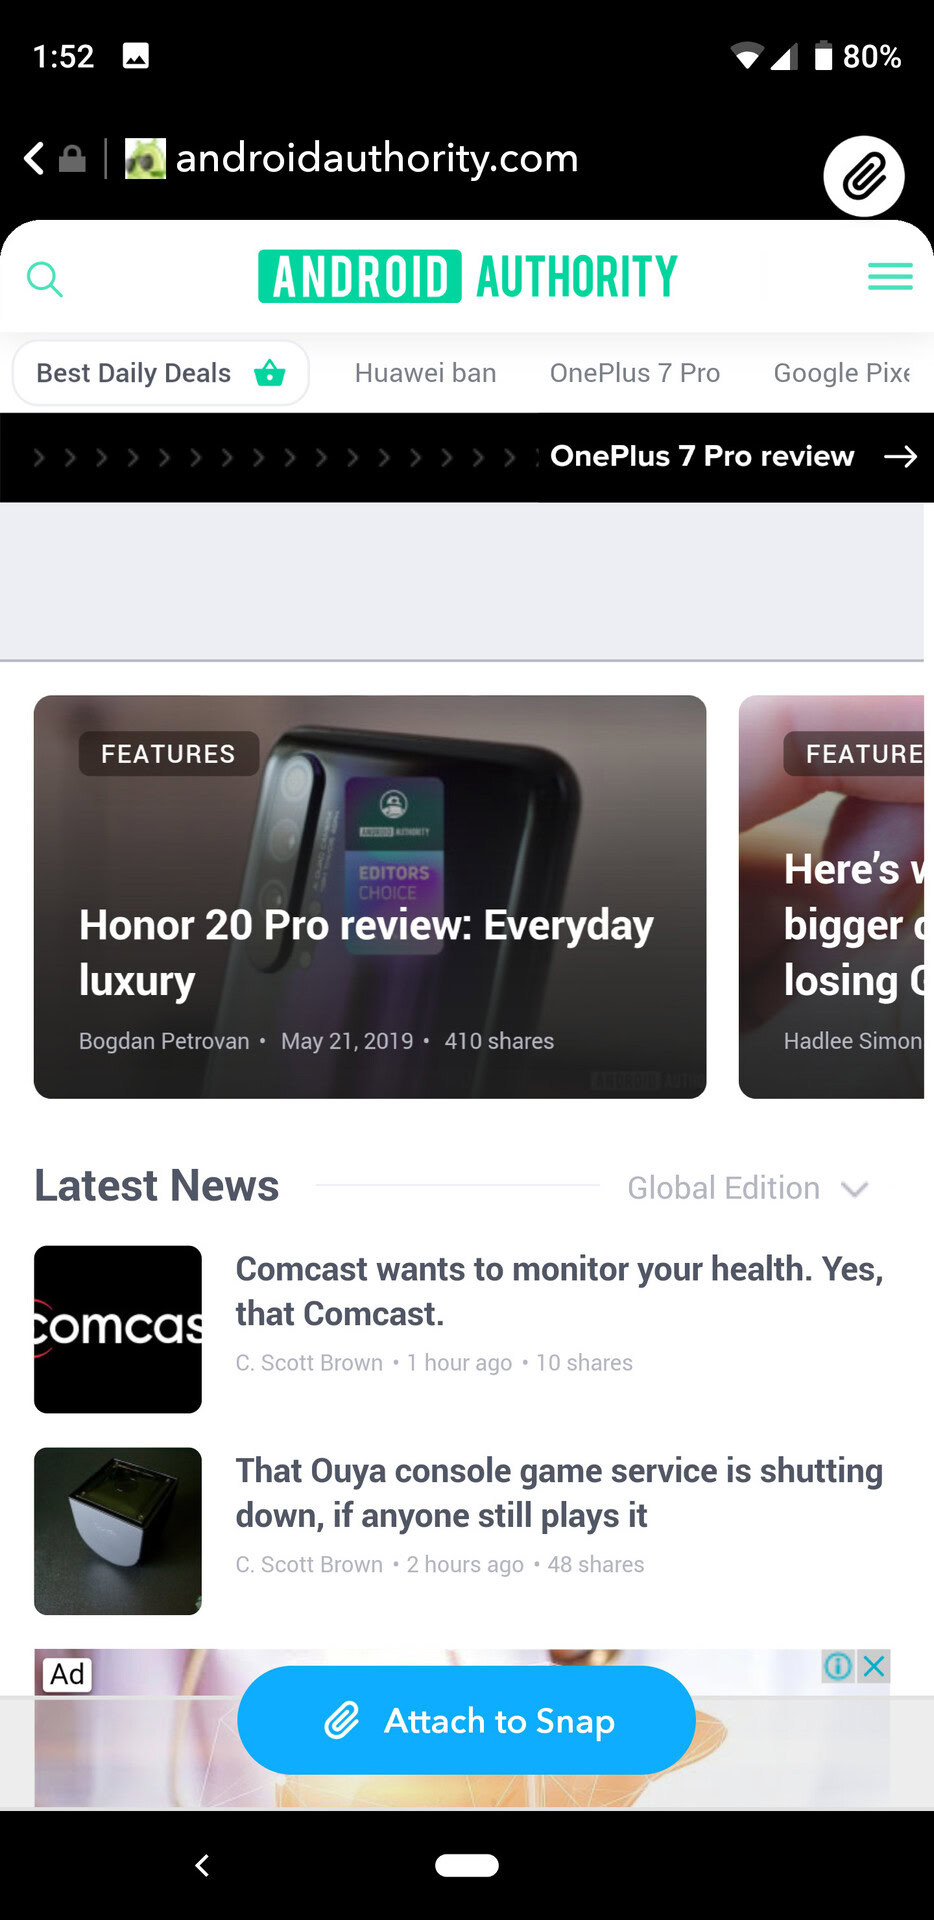
Task: Go back using the browser back chevron
Action: [34, 158]
